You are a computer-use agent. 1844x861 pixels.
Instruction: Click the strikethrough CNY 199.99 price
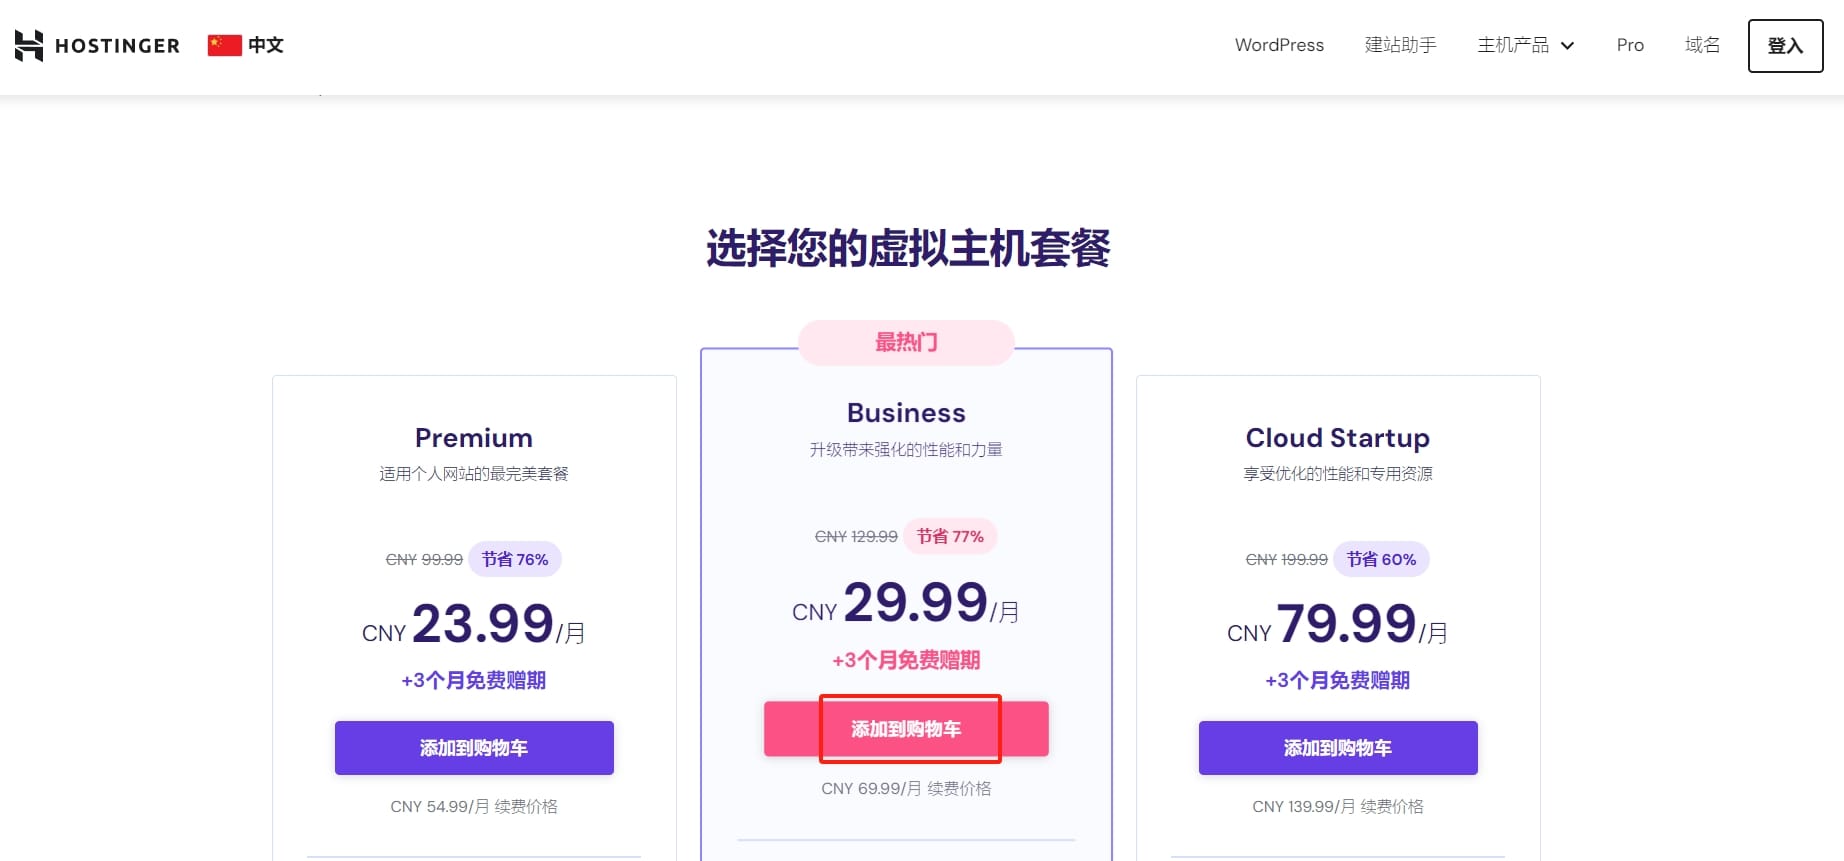1287,560
